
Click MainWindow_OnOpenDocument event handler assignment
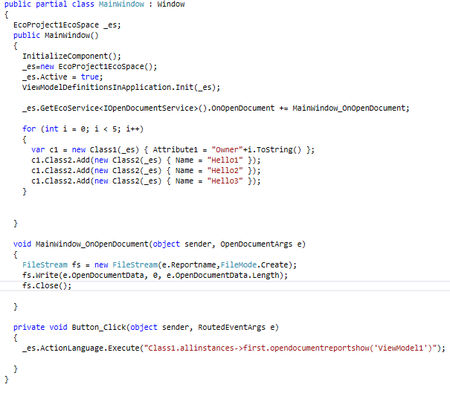tap(349, 108)
